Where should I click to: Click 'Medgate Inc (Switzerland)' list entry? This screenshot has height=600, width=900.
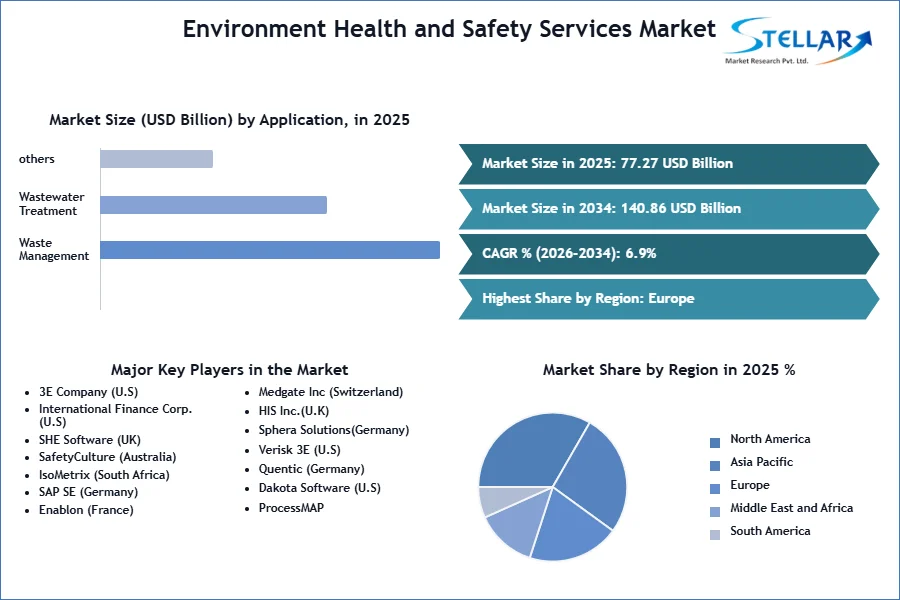[331, 392]
